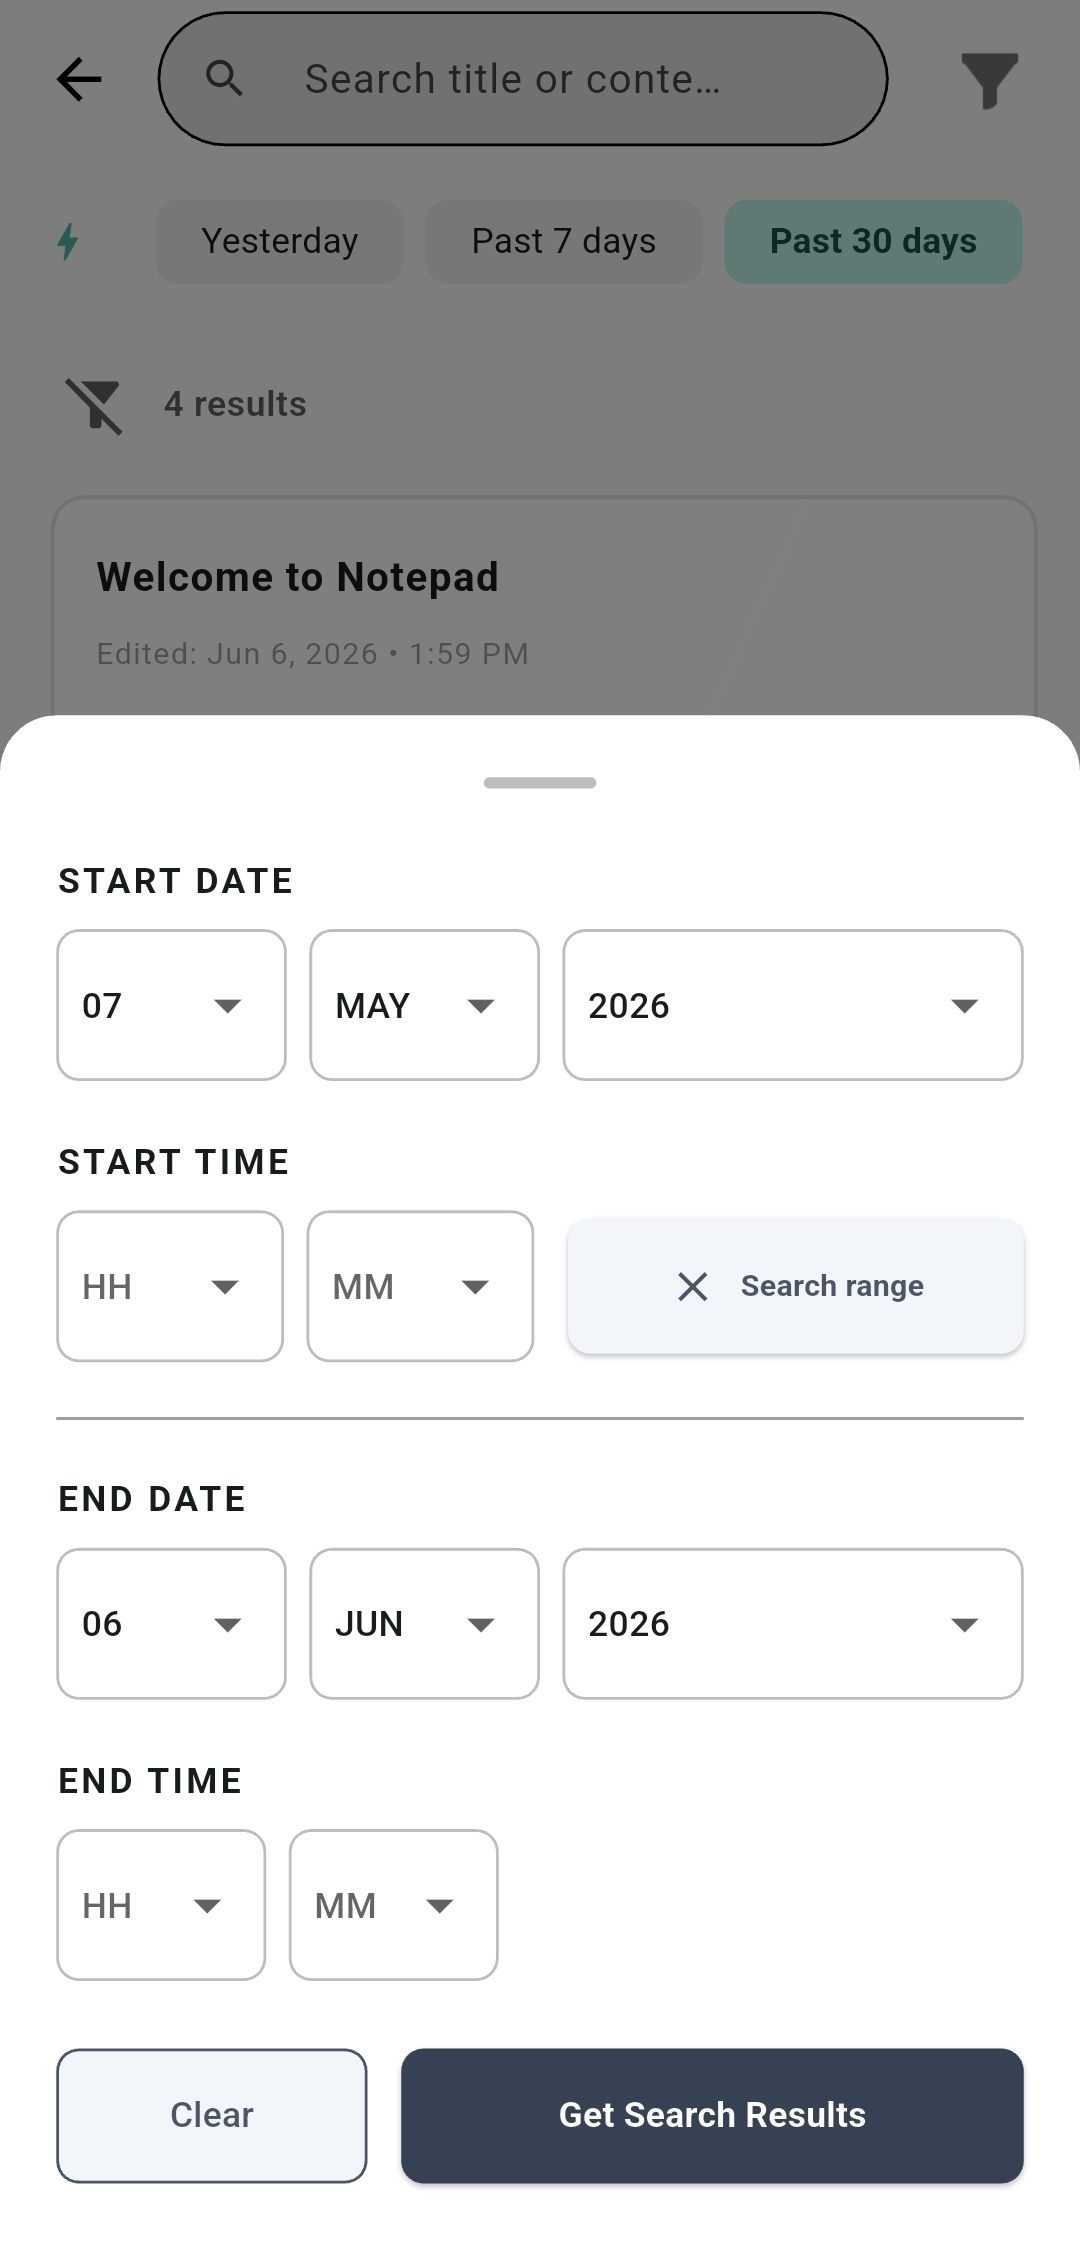
Task: Tap the back arrow icon
Action: pos(79,79)
